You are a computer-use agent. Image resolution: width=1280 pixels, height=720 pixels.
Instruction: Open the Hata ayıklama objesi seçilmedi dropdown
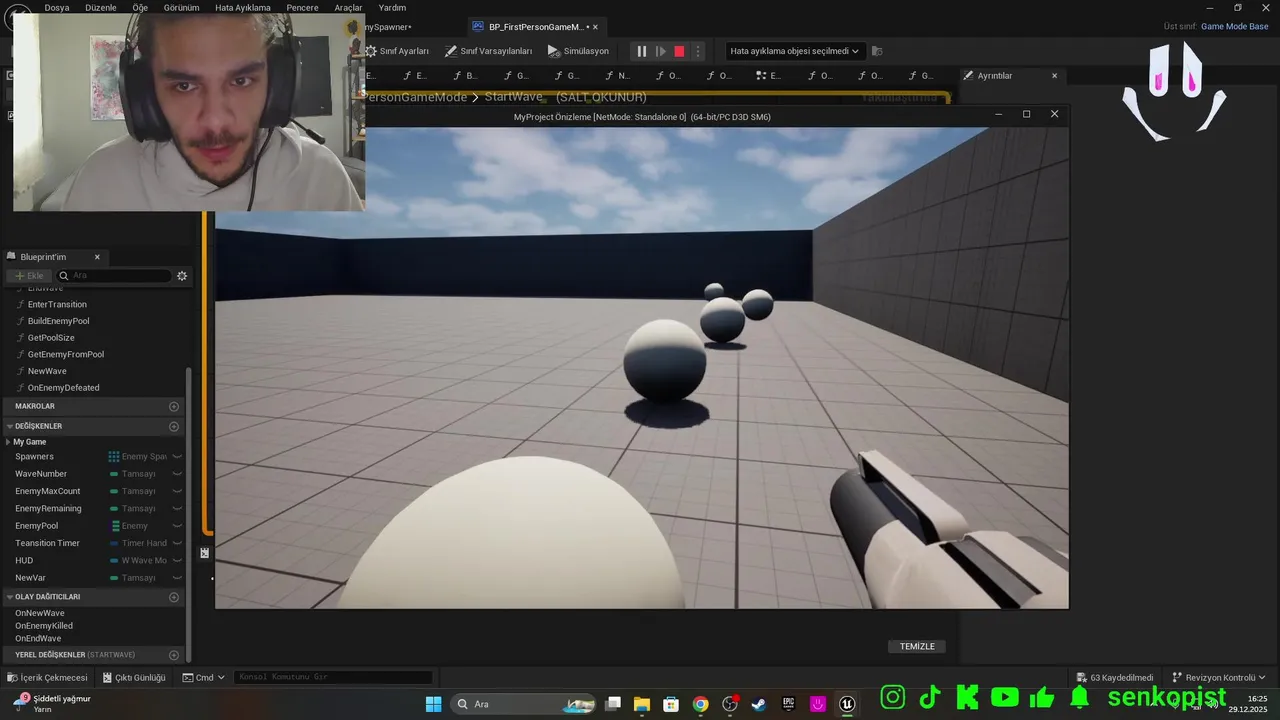pos(794,51)
